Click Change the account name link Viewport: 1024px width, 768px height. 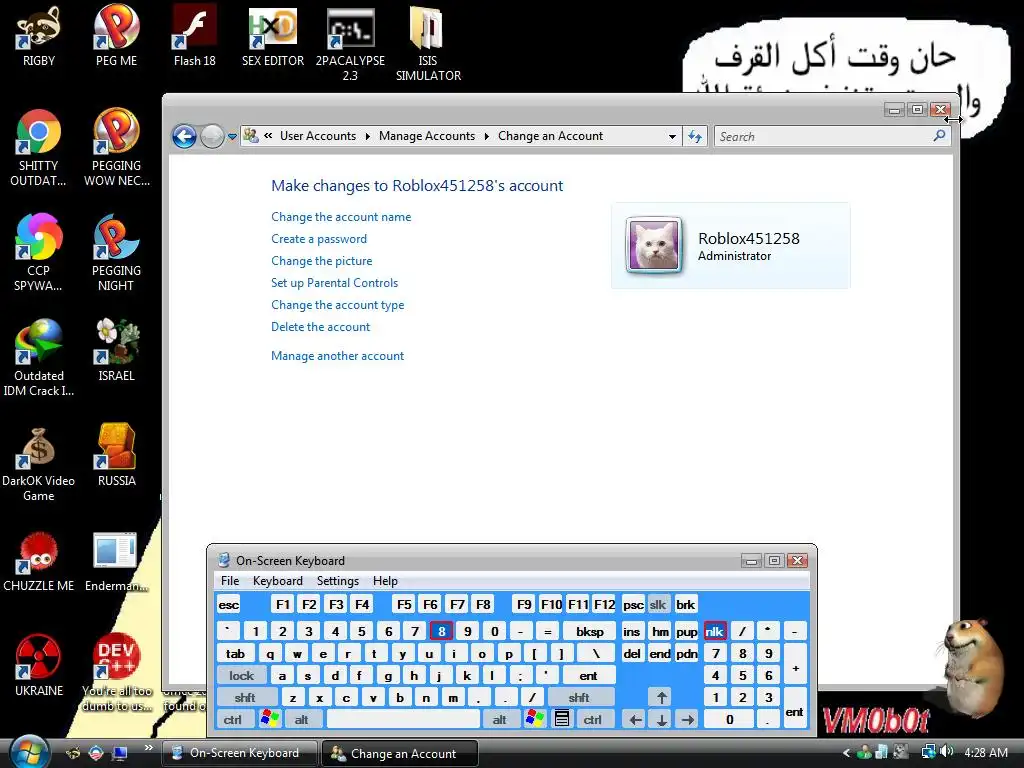(x=341, y=217)
